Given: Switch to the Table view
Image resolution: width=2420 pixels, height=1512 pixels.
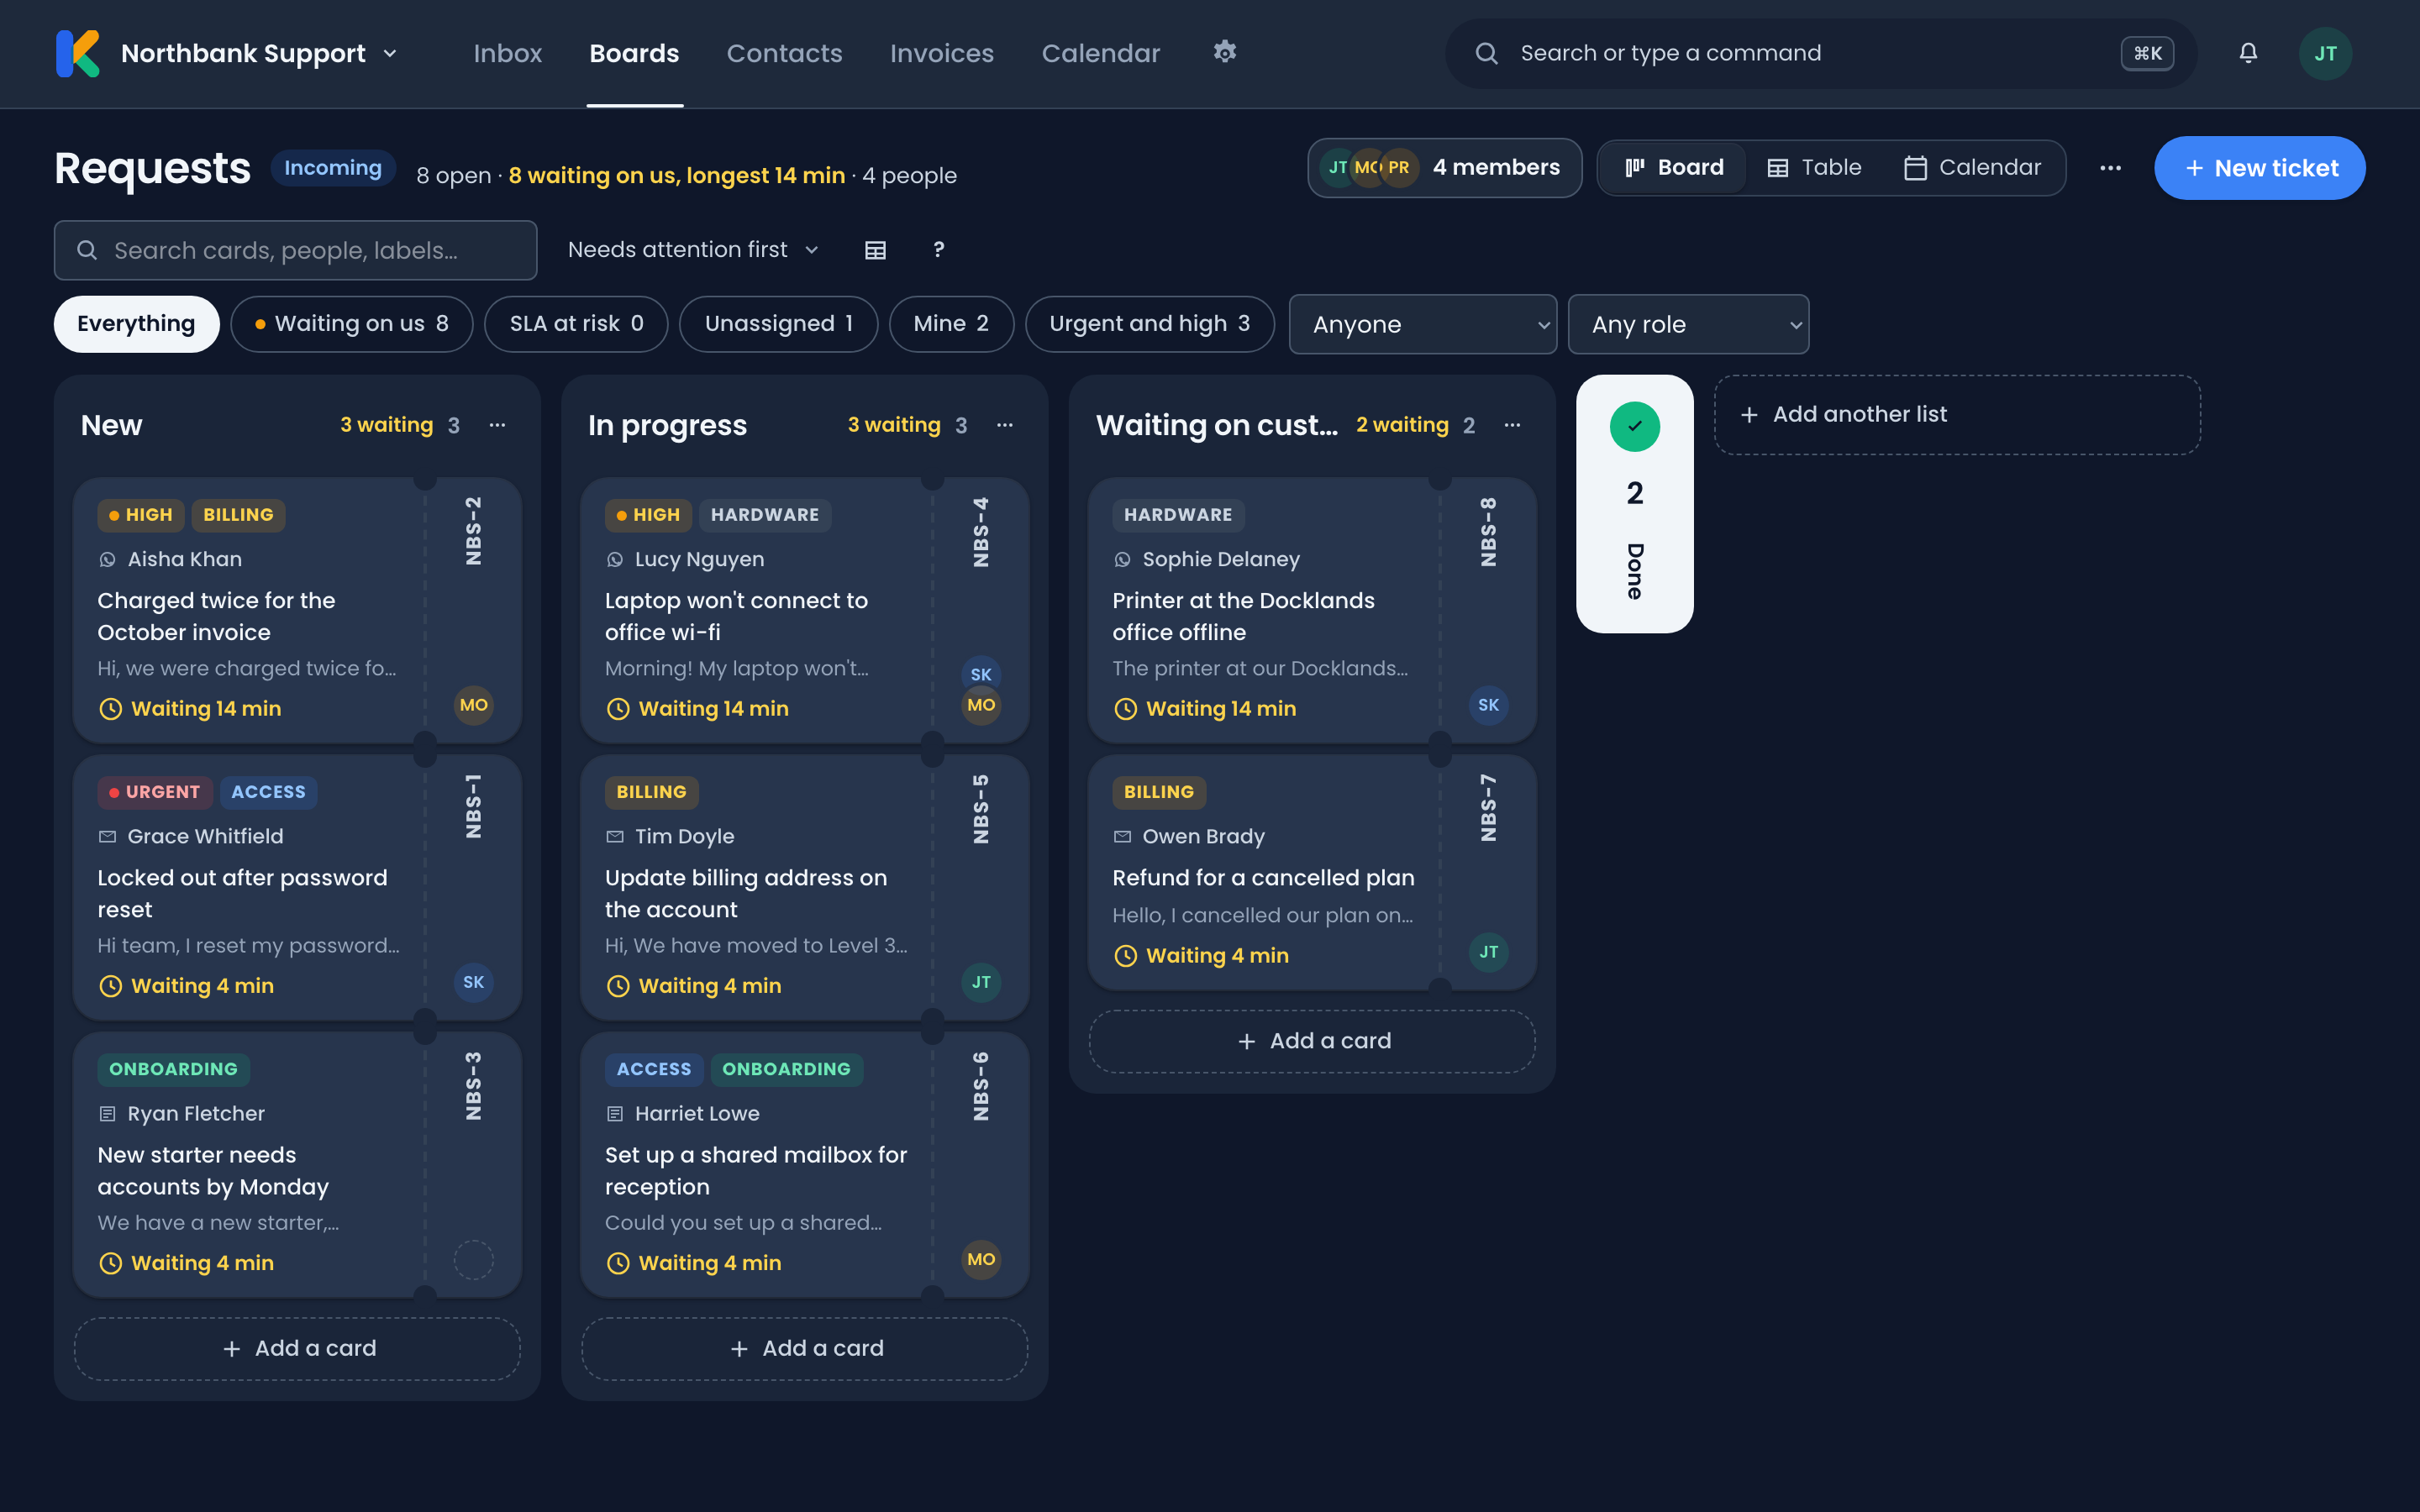Looking at the screenshot, I should [1814, 168].
